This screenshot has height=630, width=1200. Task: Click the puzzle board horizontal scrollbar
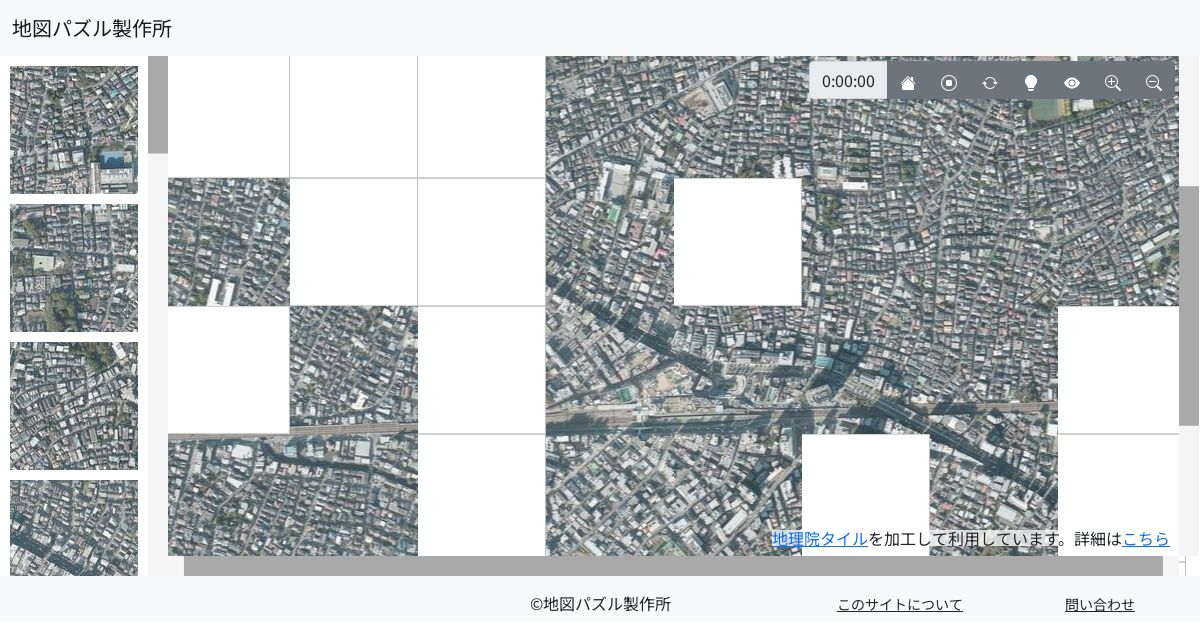coord(672,566)
